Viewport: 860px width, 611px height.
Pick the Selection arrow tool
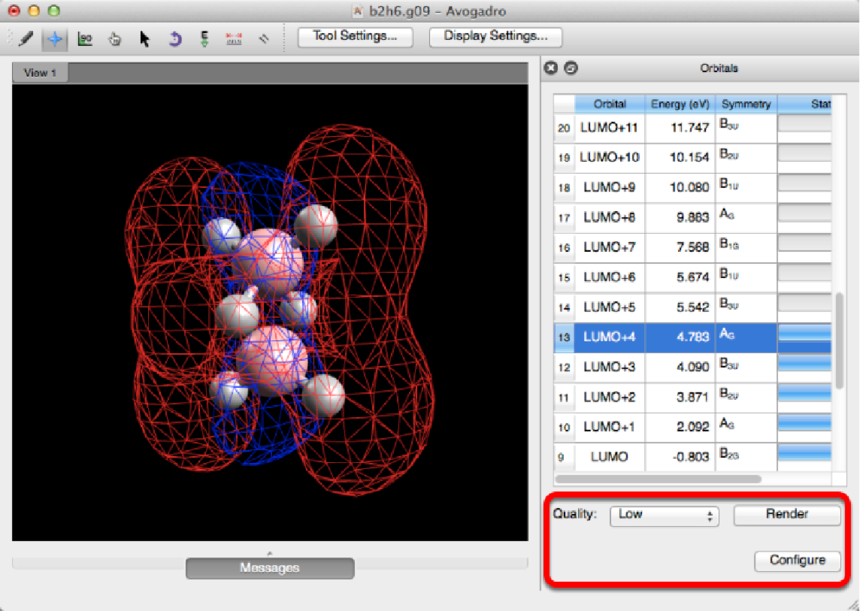pyautogui.click(x=144, y=39)
